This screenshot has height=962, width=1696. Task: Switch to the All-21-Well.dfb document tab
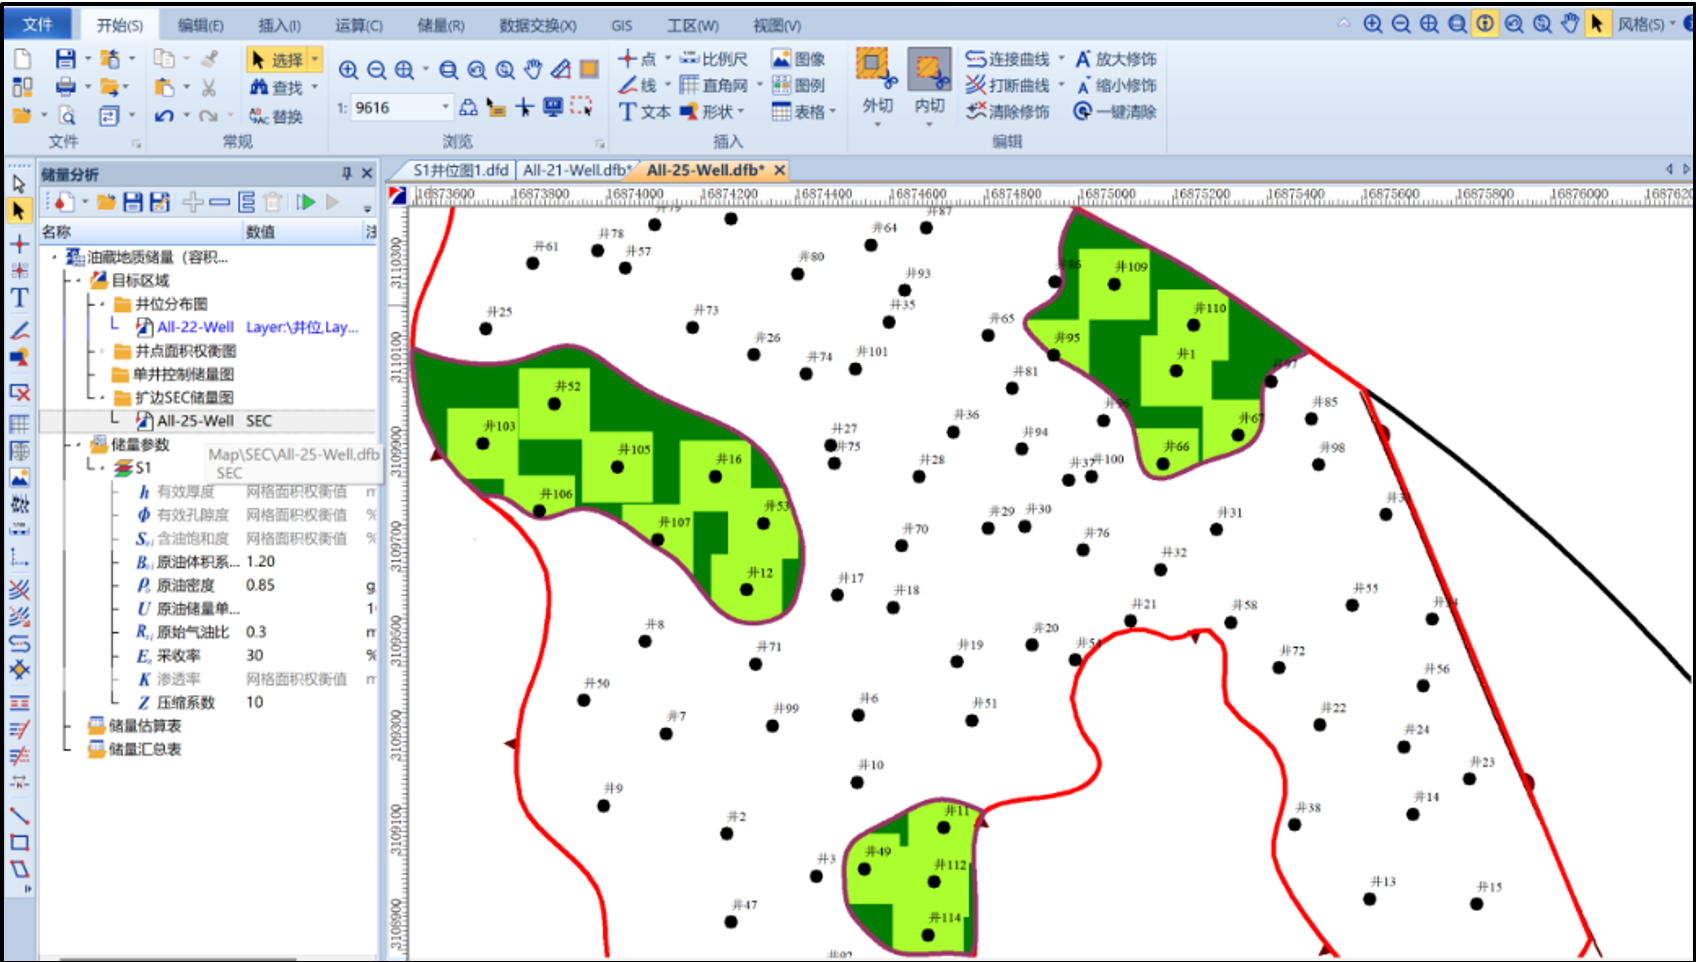click(x=575, y=170)
